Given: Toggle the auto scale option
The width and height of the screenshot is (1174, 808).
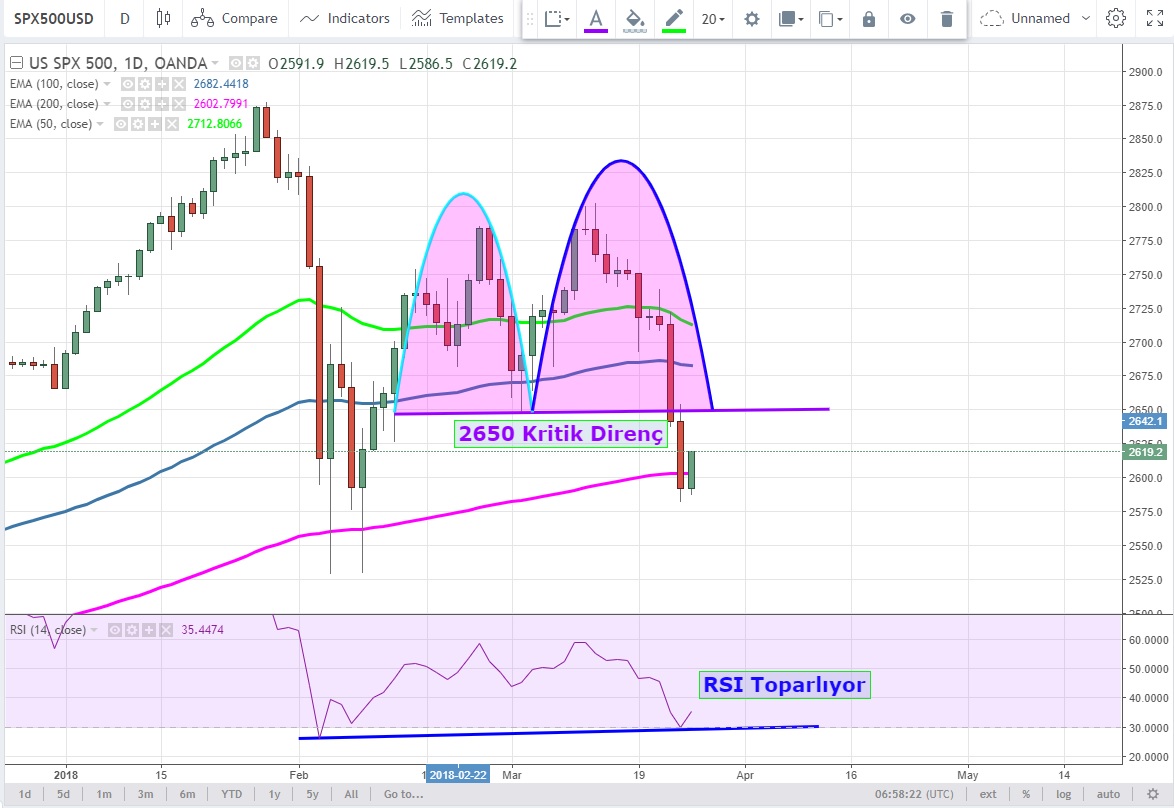Looking at the screenshot, I should click(1108, 794).
